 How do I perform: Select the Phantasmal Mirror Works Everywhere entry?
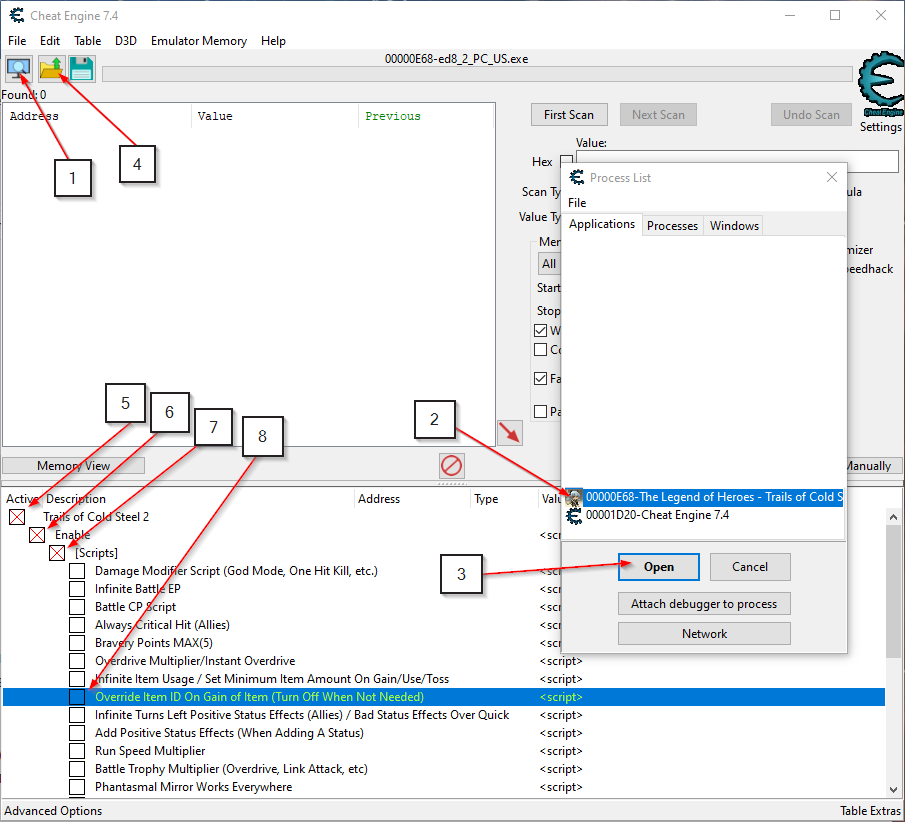193,787
